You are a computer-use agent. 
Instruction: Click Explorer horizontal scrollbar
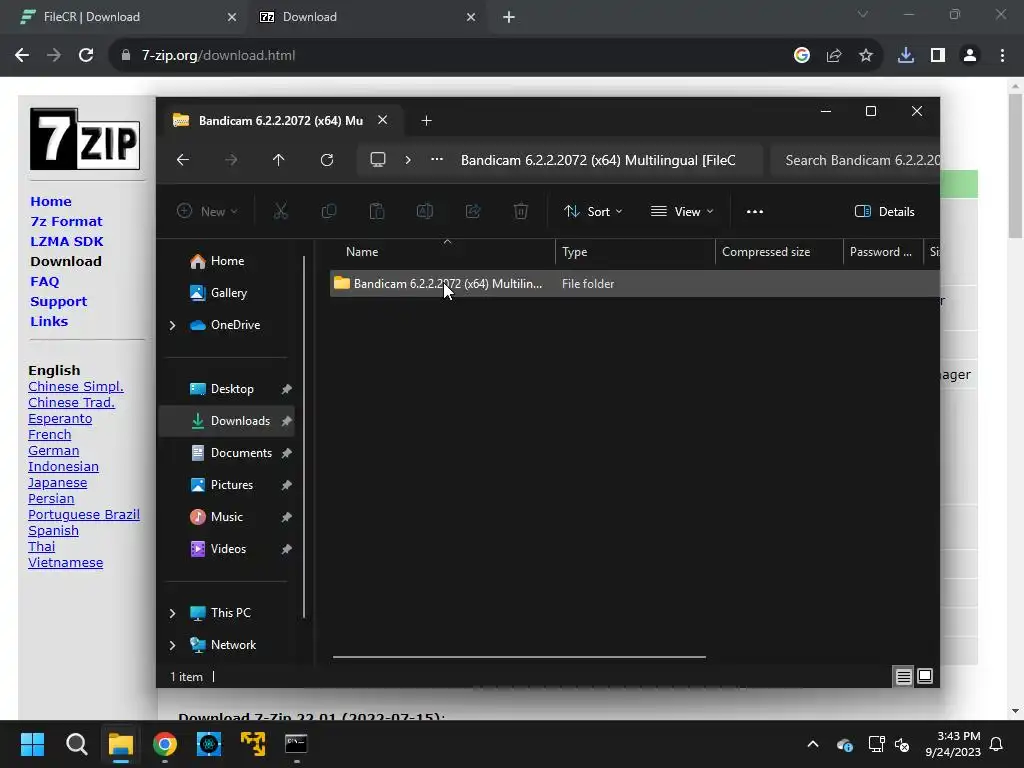pos(519,657)
